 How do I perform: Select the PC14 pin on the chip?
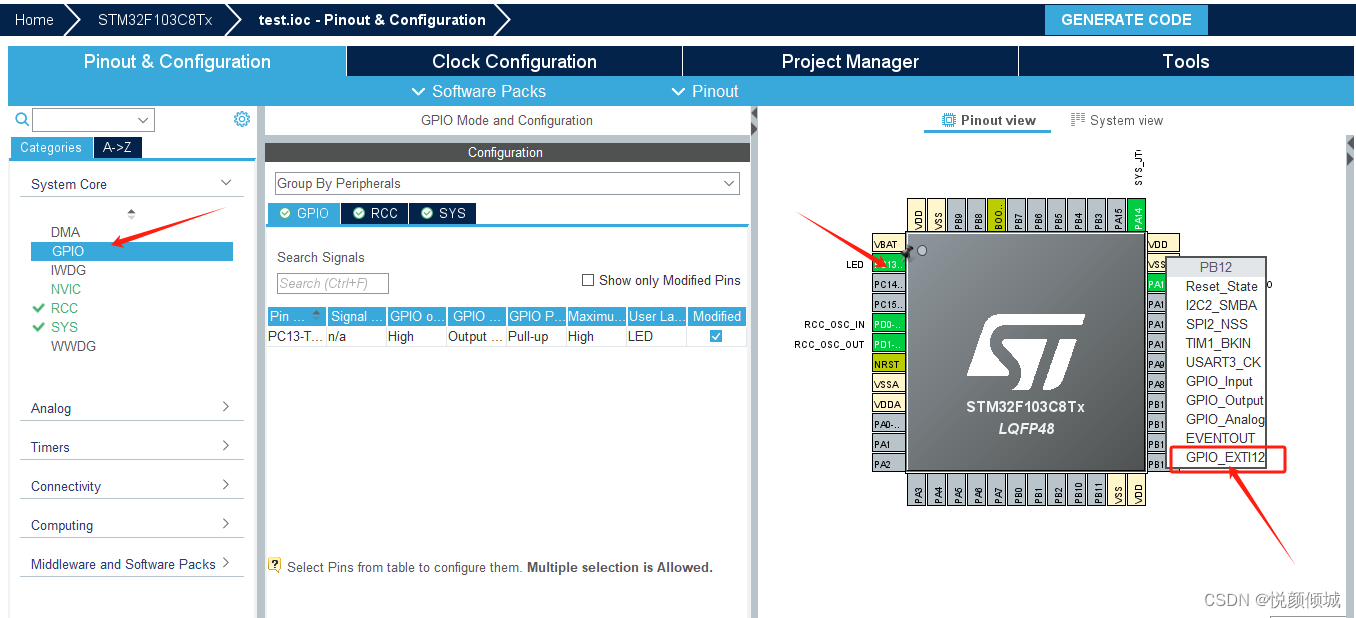pyautogui.click(x=888, y=284)
